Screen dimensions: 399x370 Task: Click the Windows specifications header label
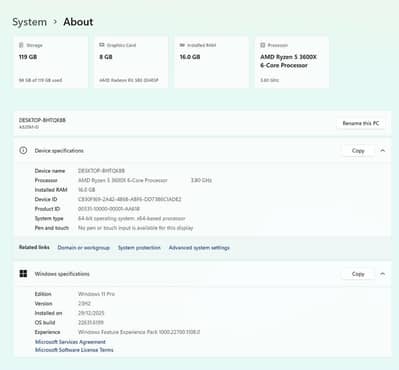click(62, 274)
